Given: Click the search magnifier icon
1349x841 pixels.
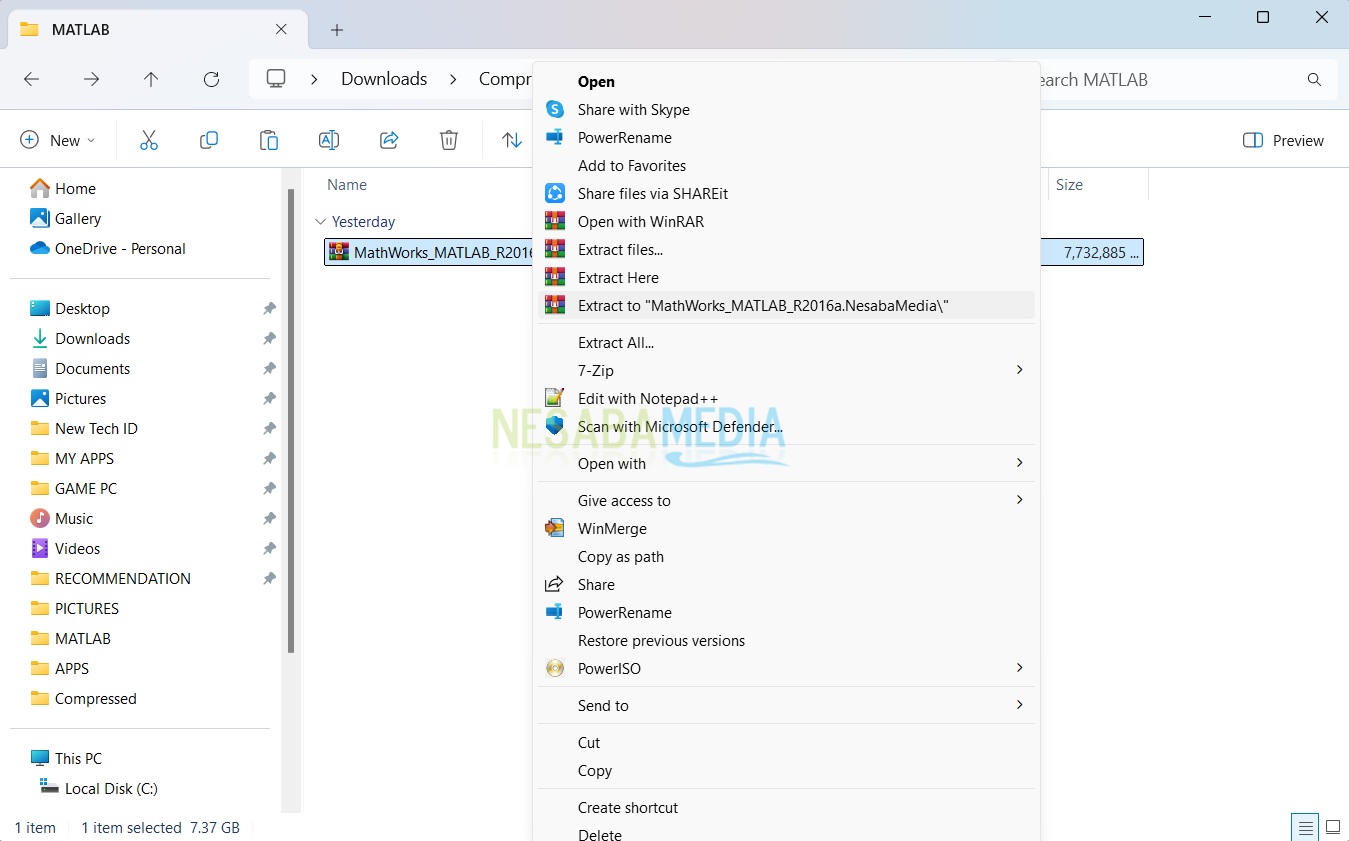Looking at the screenshot, I should [x=1315, y=79].
